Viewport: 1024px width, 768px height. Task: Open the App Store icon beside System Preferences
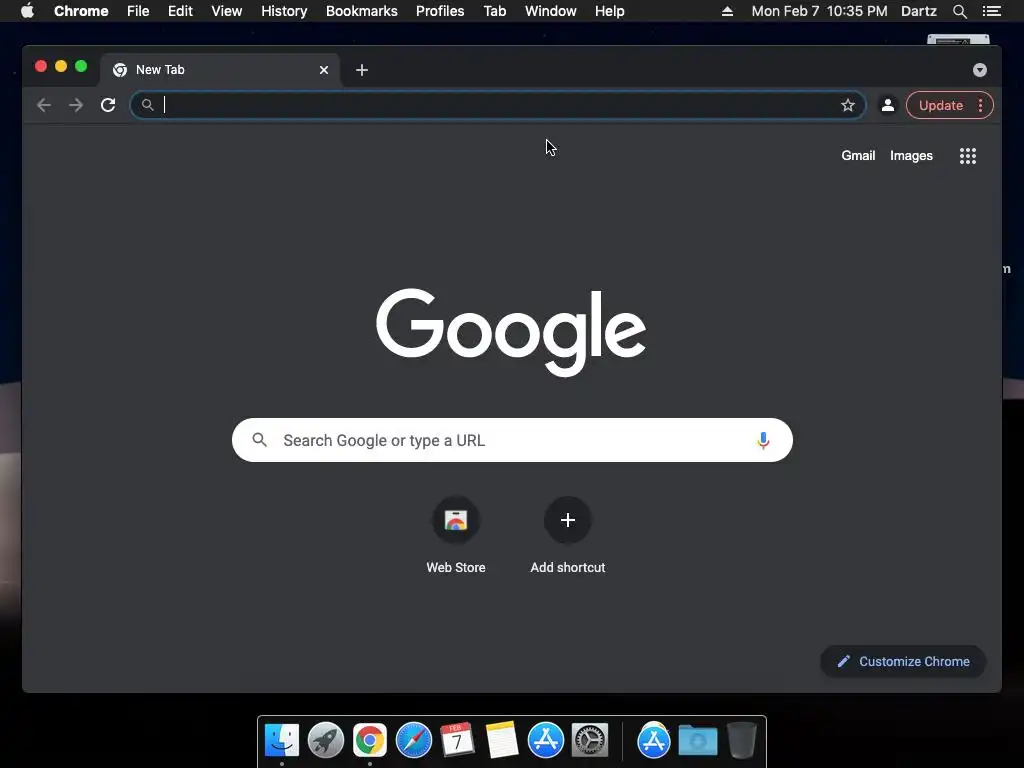(545, 741)
